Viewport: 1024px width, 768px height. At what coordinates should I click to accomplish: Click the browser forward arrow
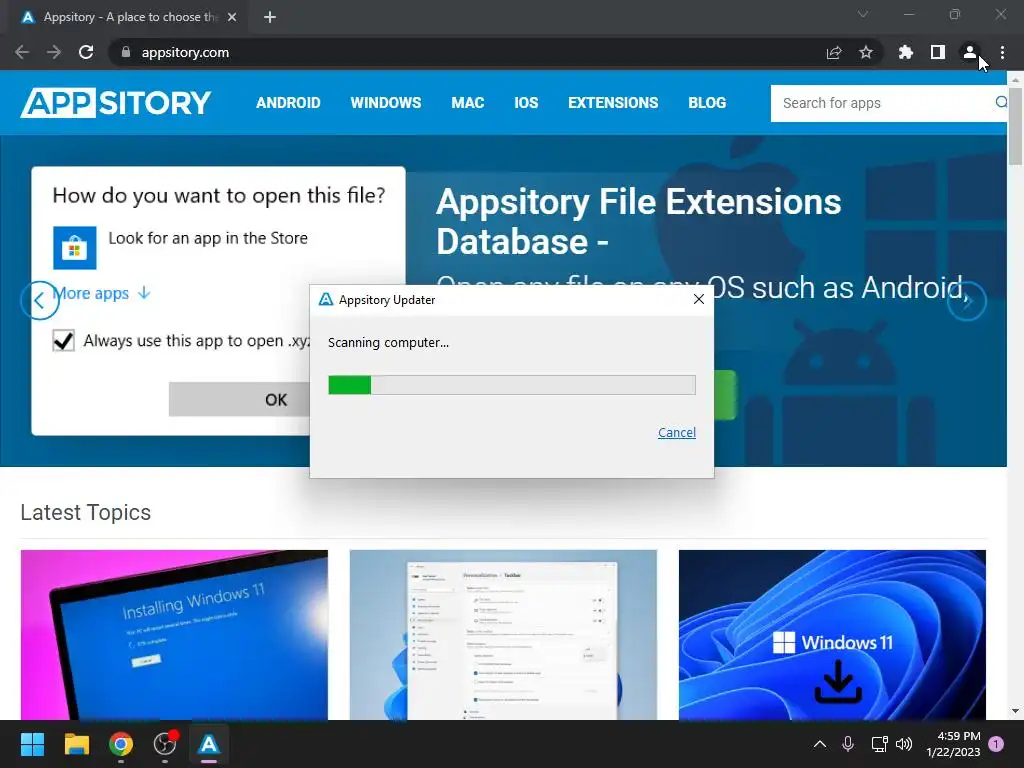(x=54, y=52)
